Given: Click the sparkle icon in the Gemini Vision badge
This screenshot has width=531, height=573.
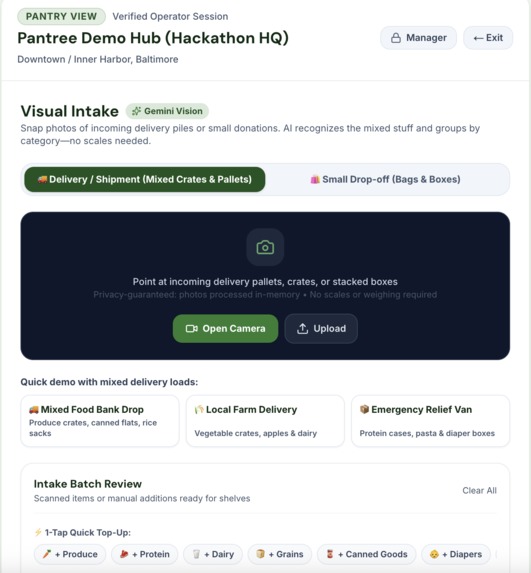Looking at the screenshot, I should point(136,111).
